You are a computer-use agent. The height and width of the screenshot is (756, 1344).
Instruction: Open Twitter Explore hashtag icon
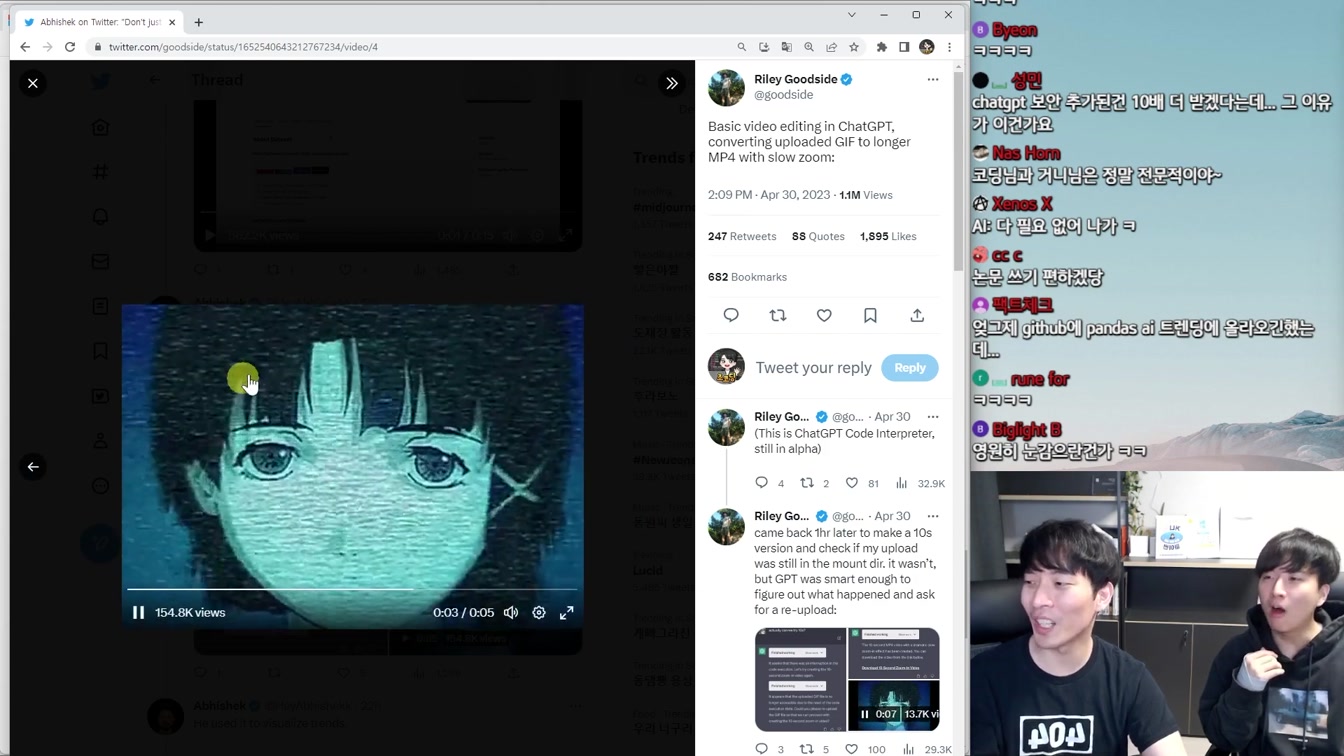click(x=100, y=172)
